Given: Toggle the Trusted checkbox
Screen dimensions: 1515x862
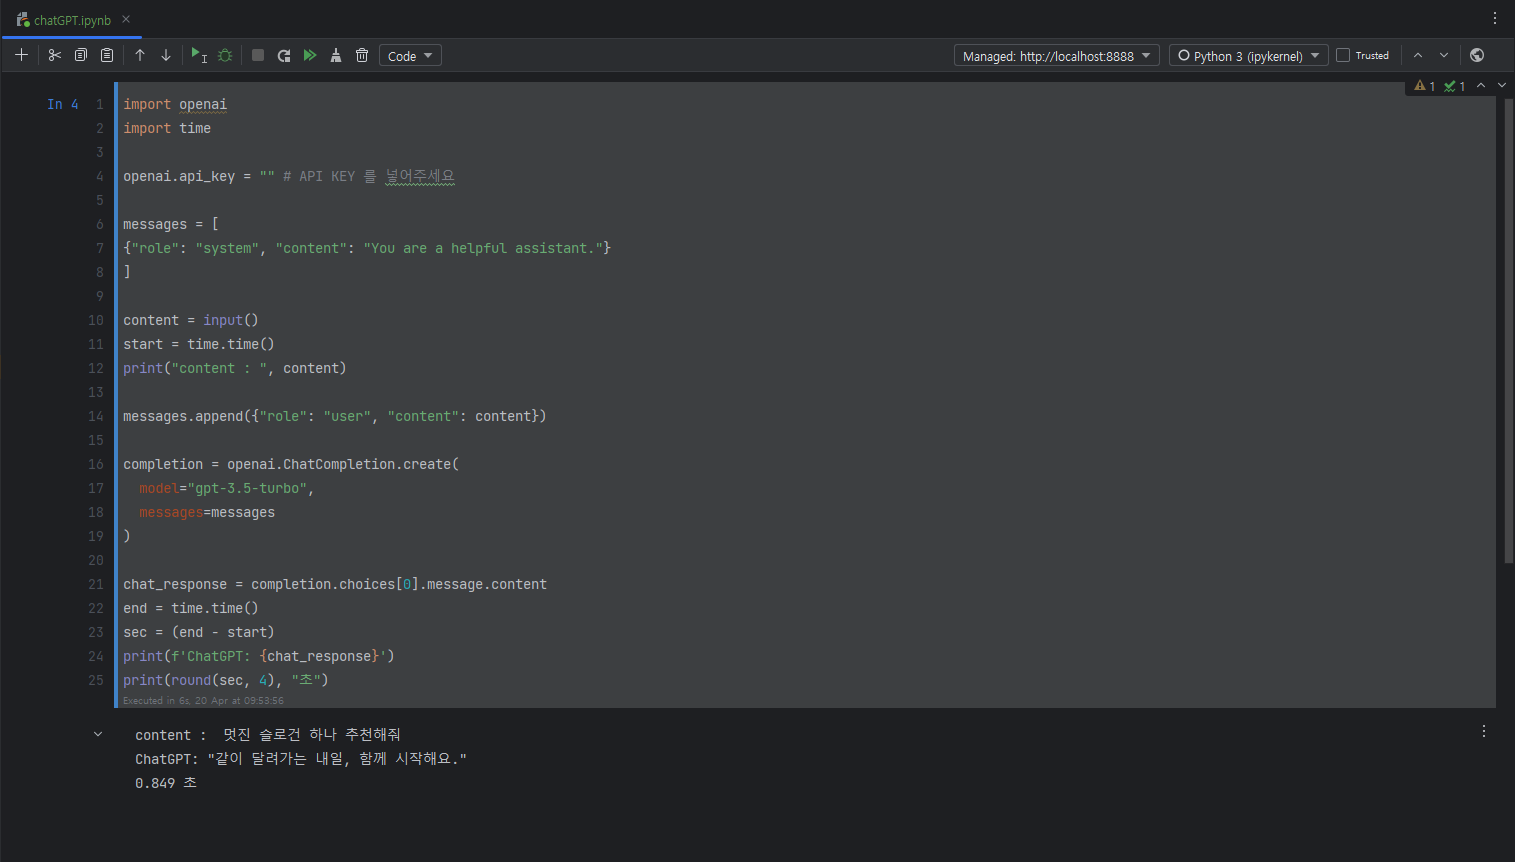Looking at the screenshot, I should pyautogui.click(x=1343, y=55).
